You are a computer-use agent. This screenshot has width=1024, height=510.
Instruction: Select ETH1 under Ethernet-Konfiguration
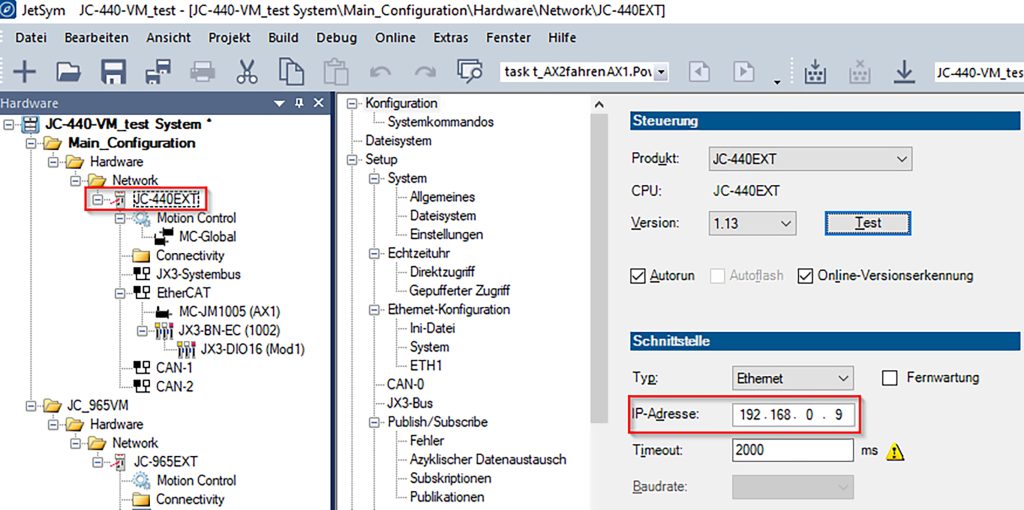point(425,366)
